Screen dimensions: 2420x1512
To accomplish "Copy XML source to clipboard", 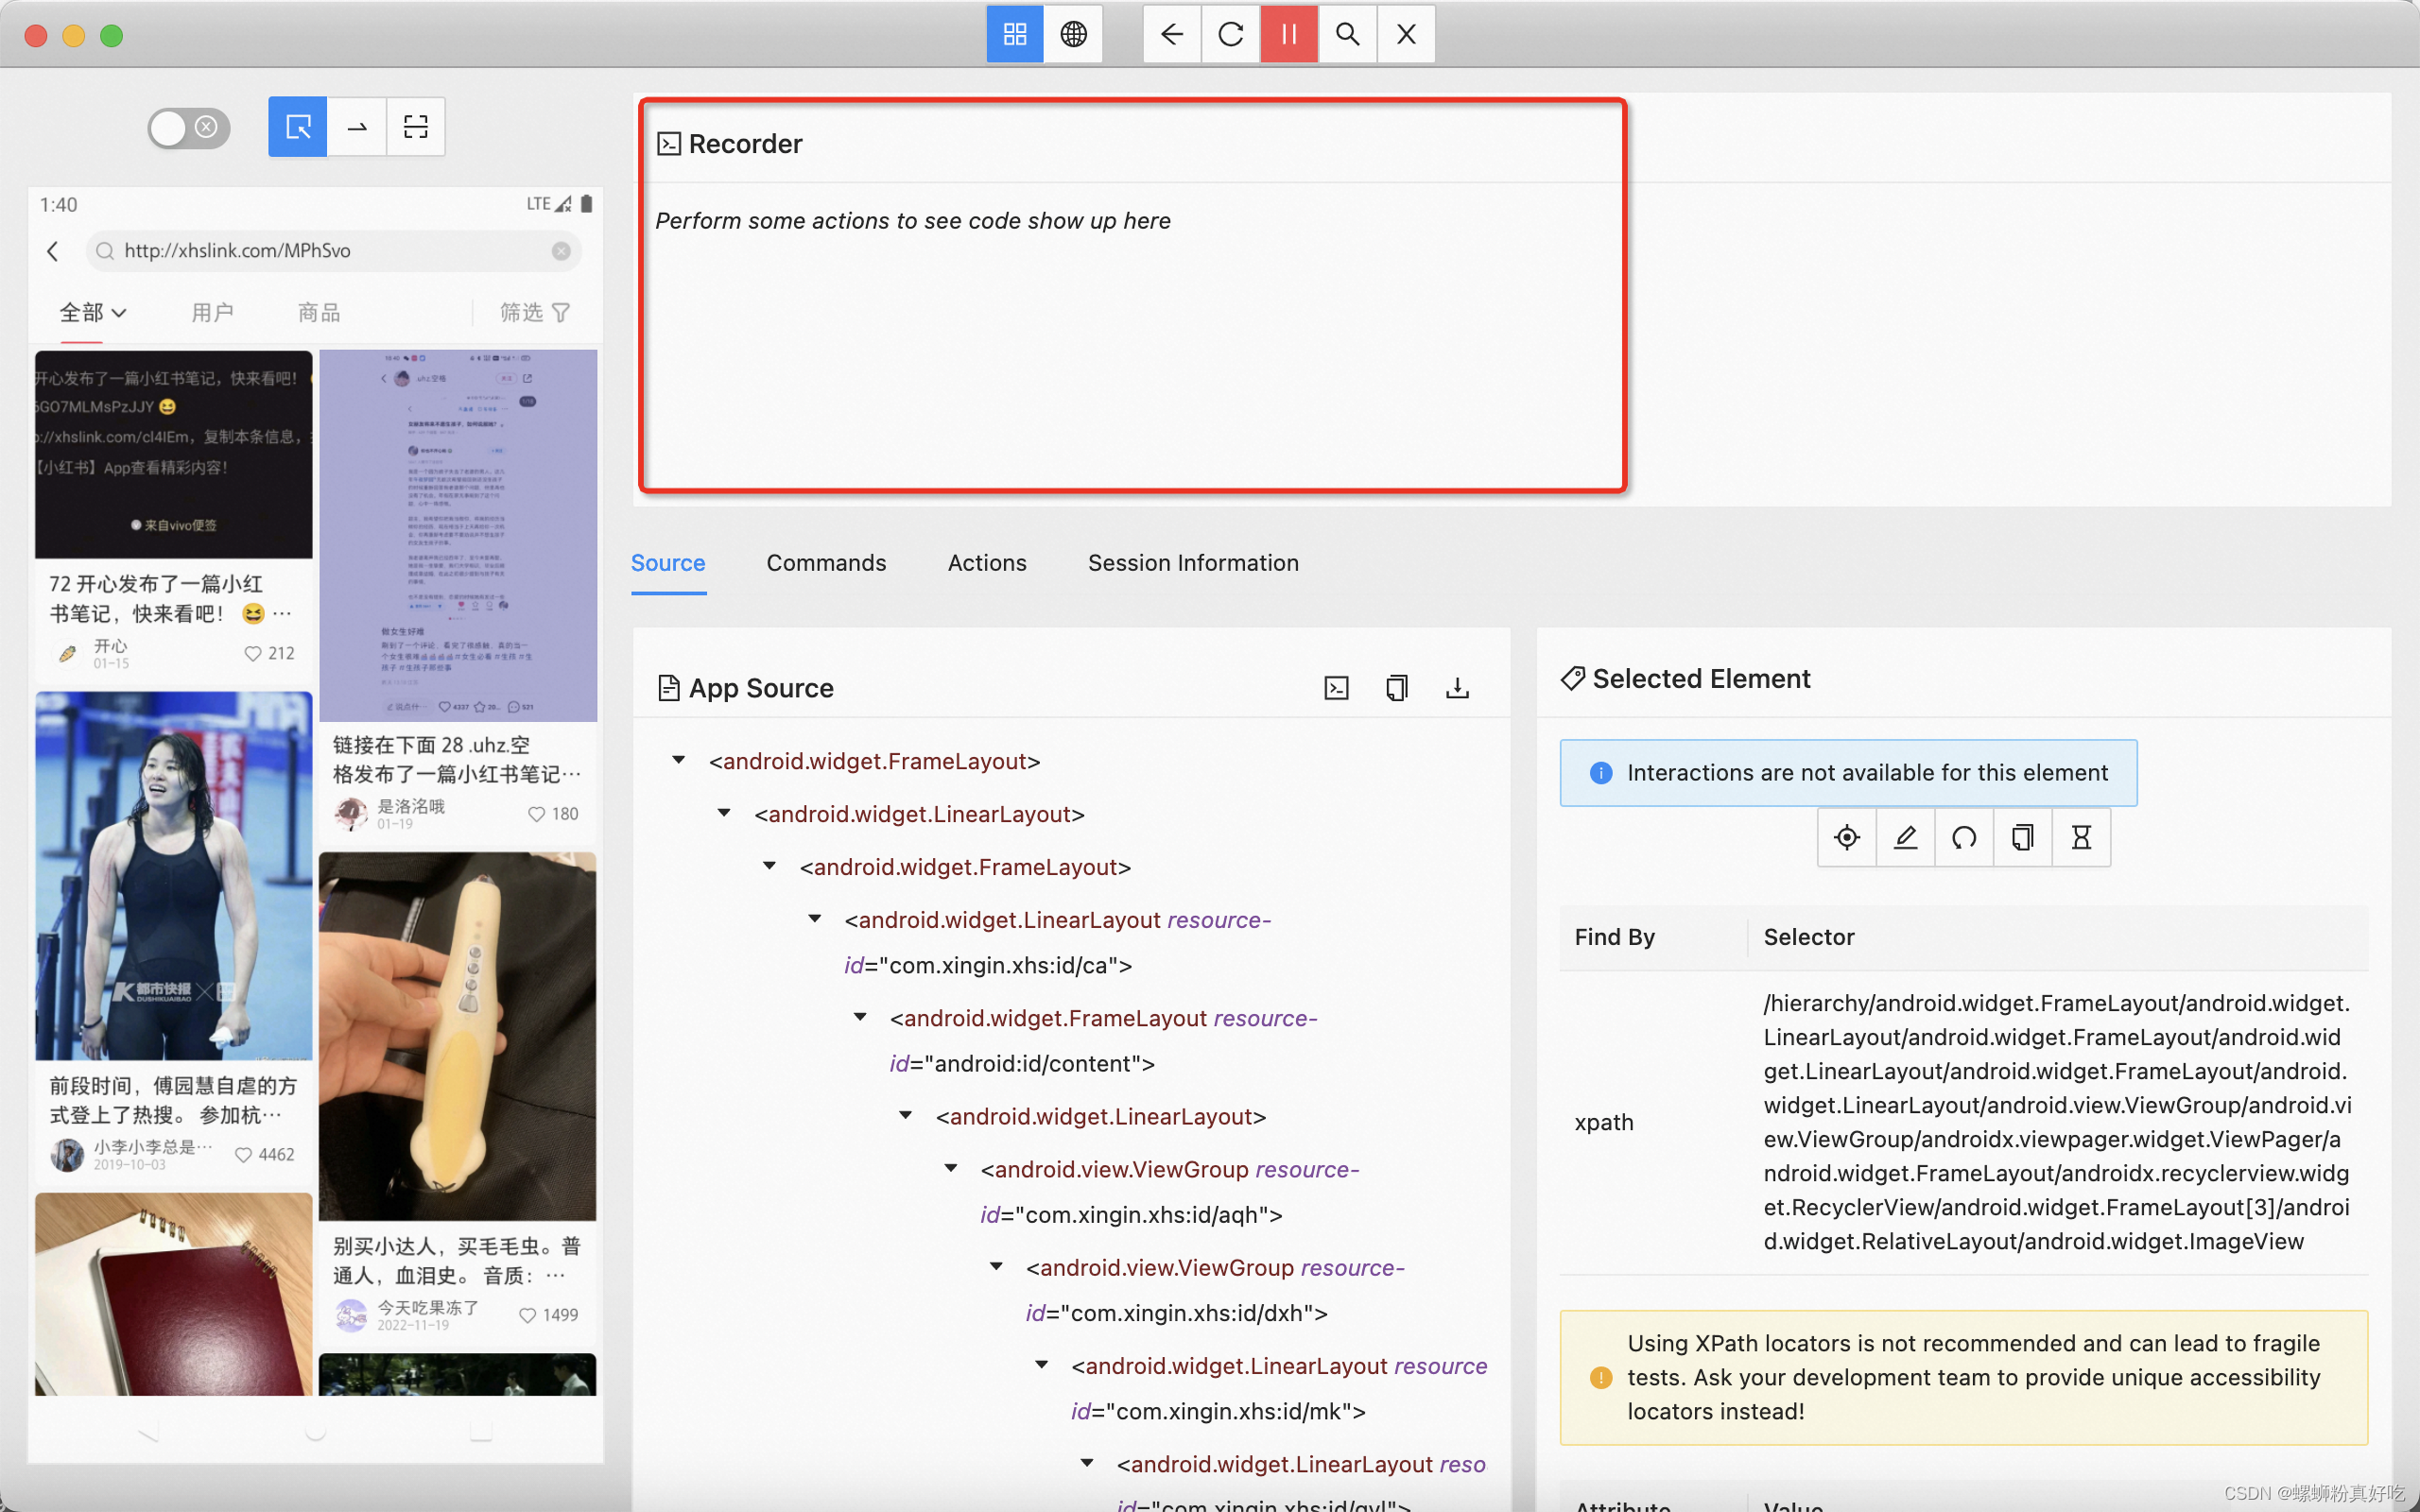I will pyautogui.click(x=1396, y=688).
